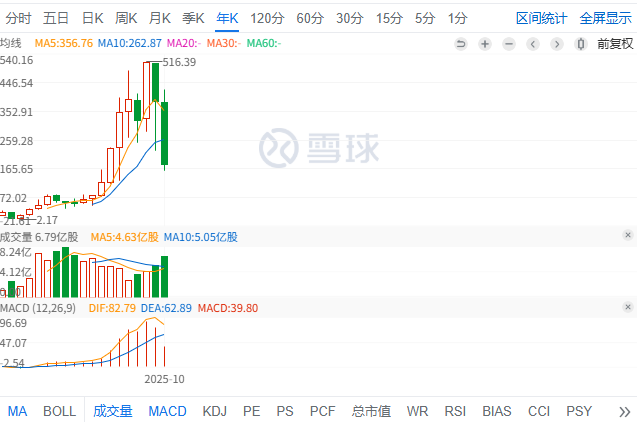Toggle the MA indicator at the bottom

point(18,411)
